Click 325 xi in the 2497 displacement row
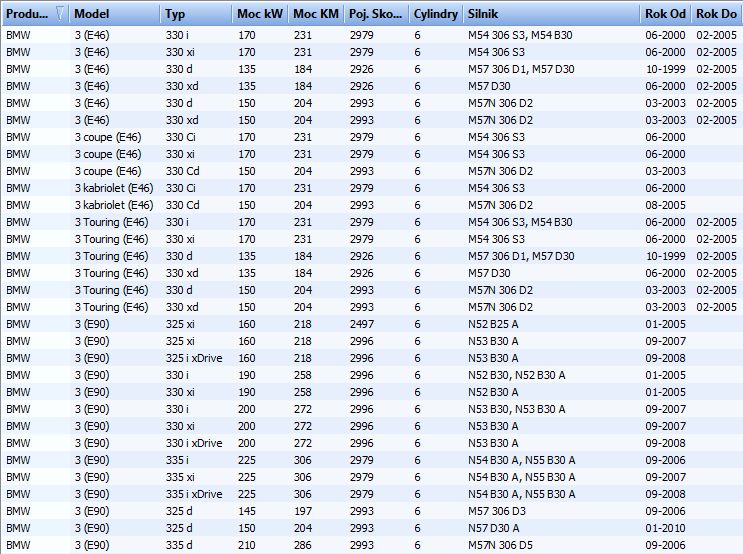Screen dimensions: 743x554 point(180,324)
